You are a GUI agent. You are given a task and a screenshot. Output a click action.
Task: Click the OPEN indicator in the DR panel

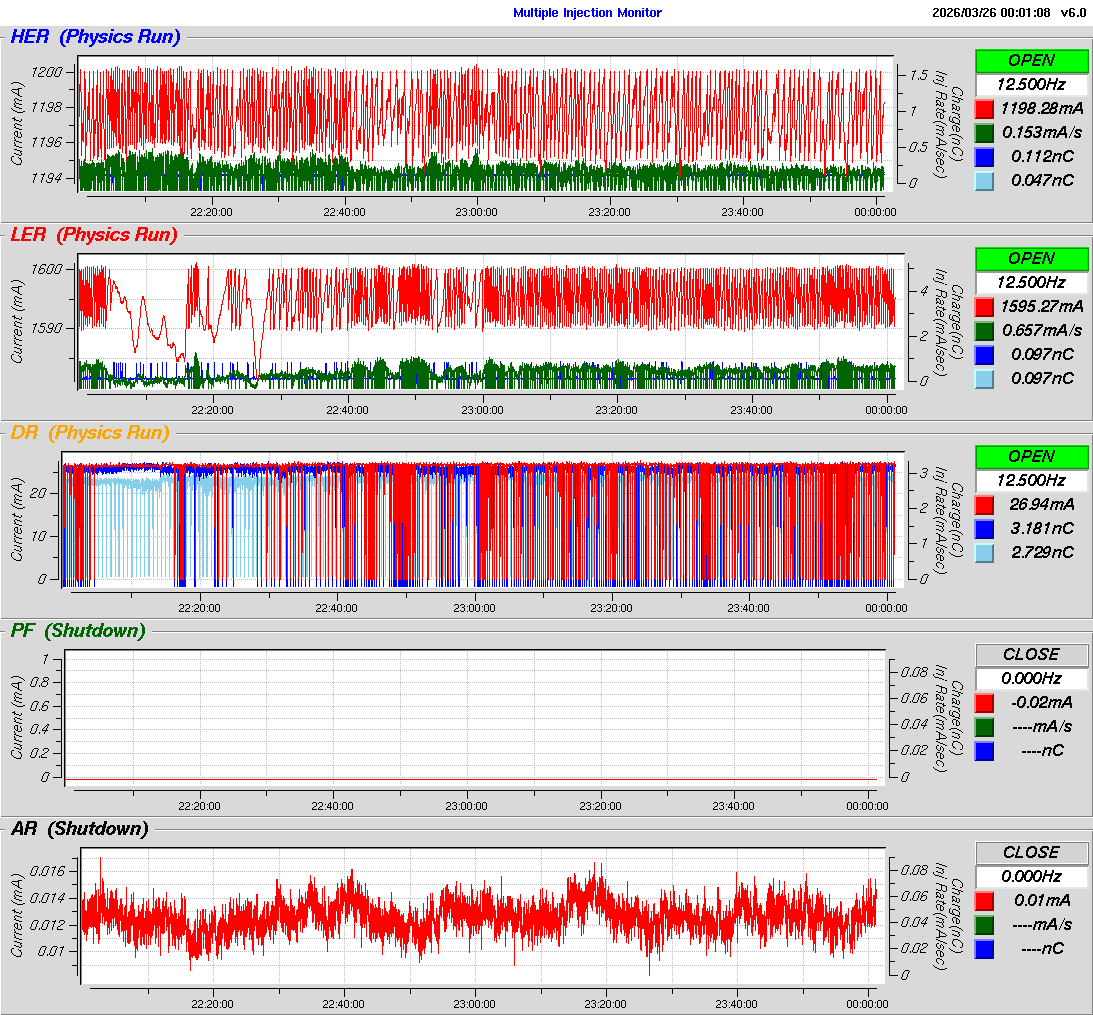pyautogui.click(x=1031, y=456)
